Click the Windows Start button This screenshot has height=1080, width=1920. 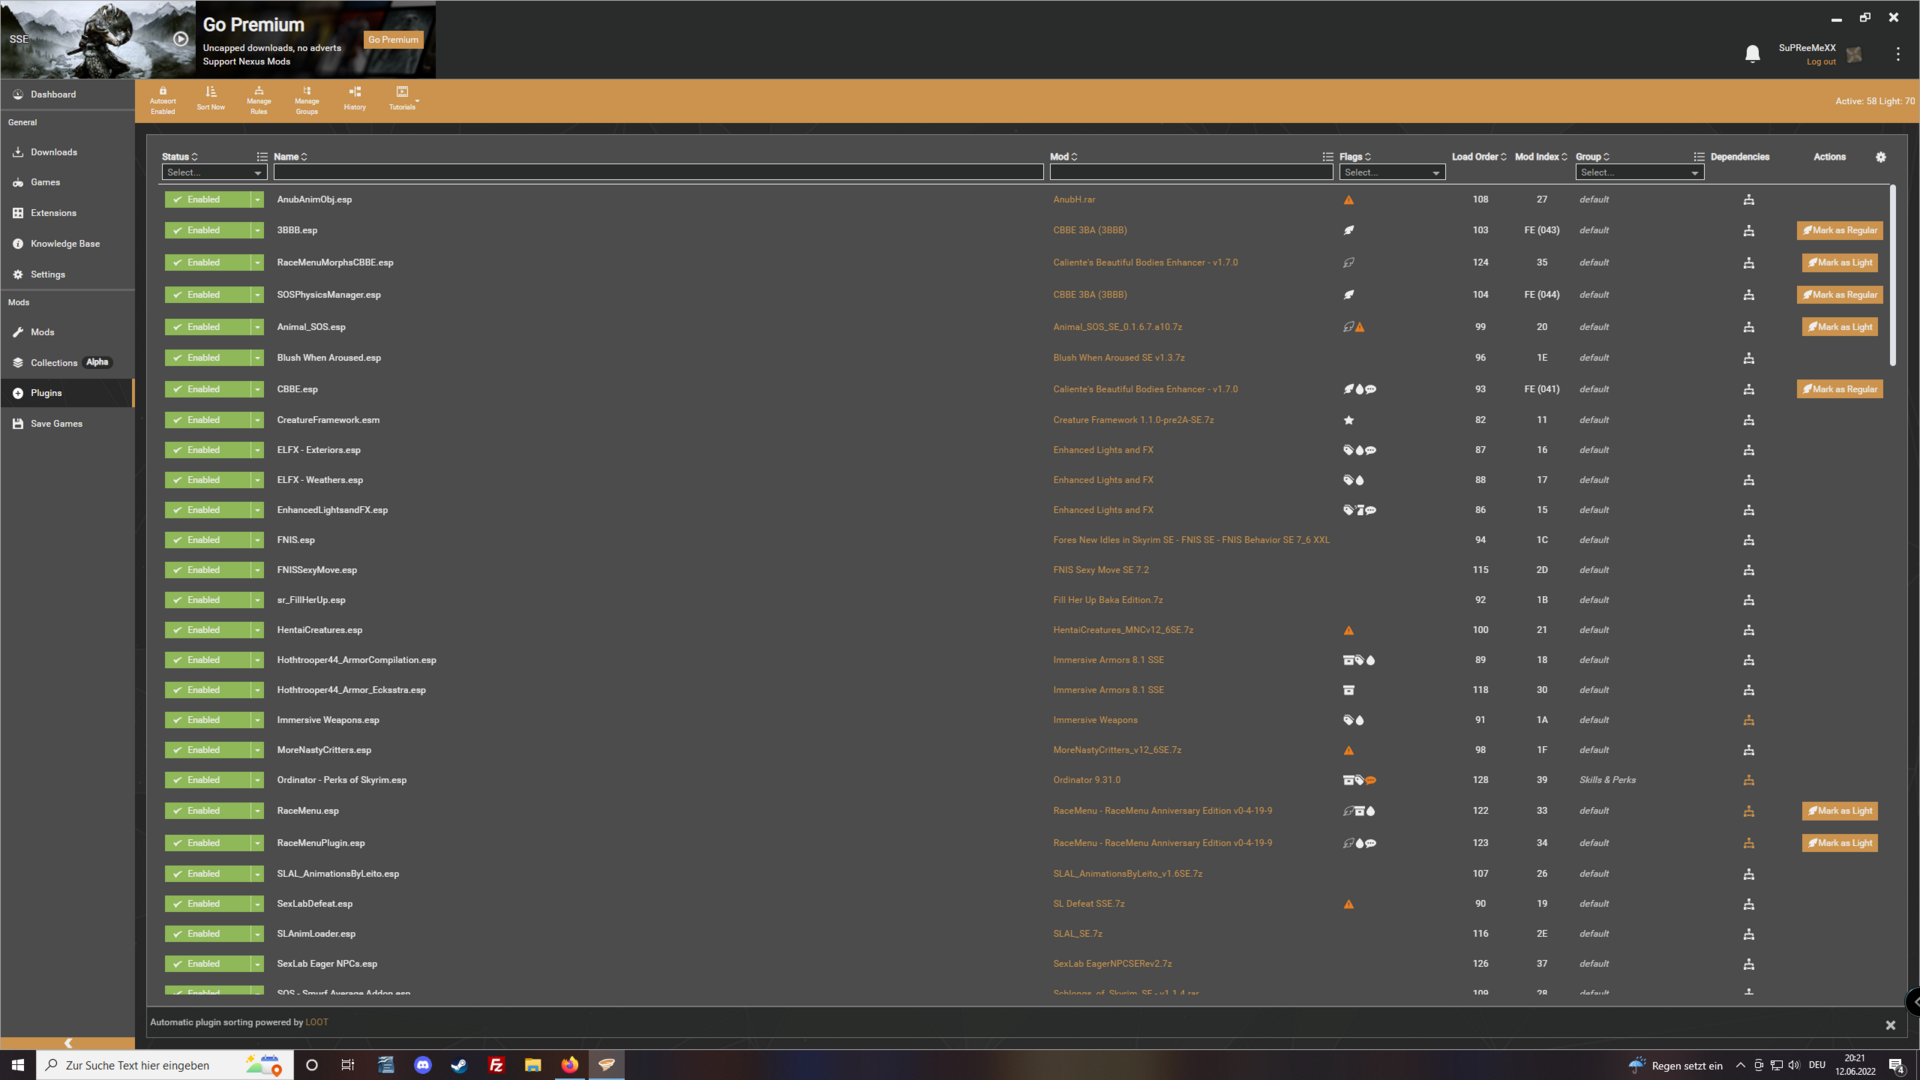pyautogui.click(x=17, y=1065)
